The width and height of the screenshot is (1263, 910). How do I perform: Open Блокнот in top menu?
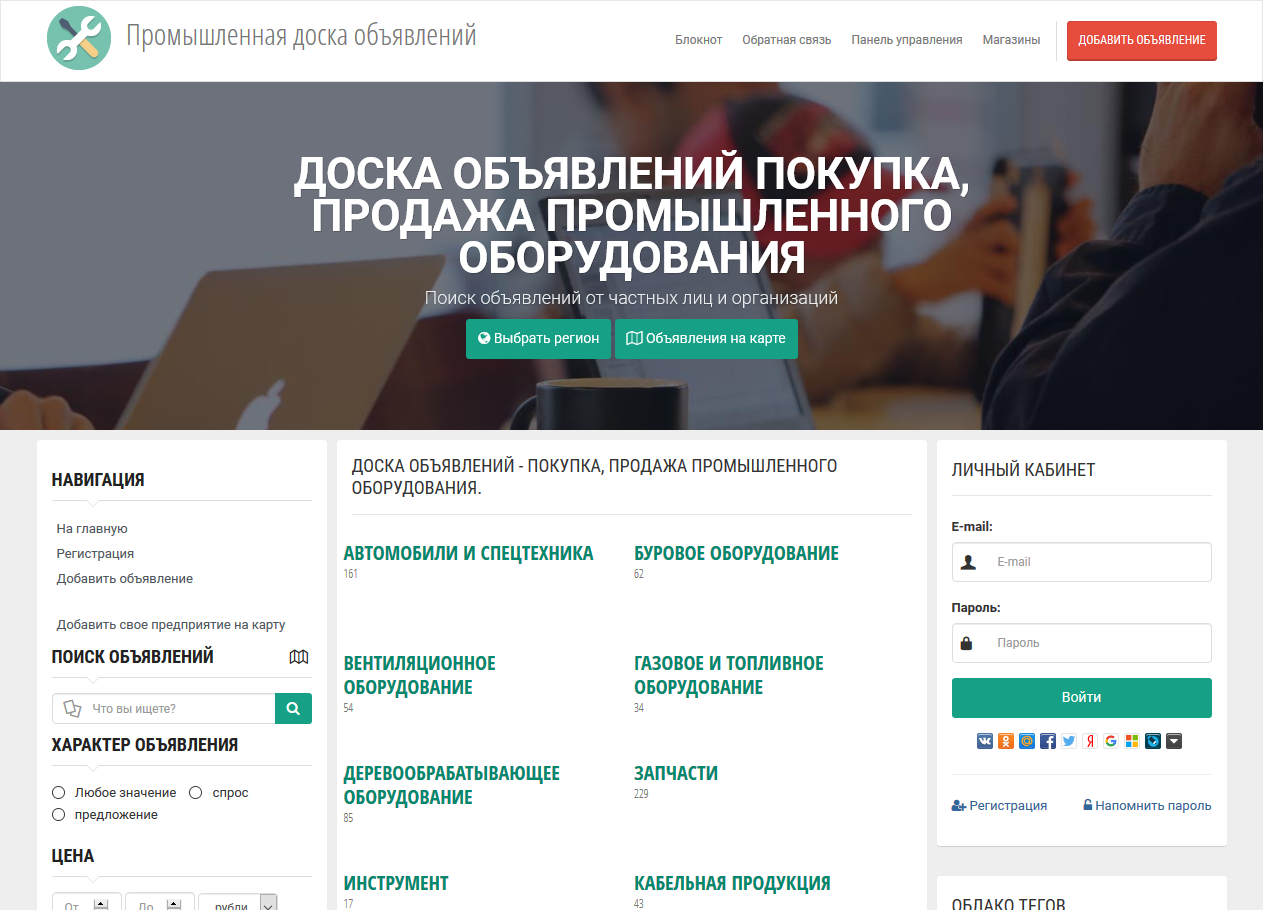pos(698,40)
